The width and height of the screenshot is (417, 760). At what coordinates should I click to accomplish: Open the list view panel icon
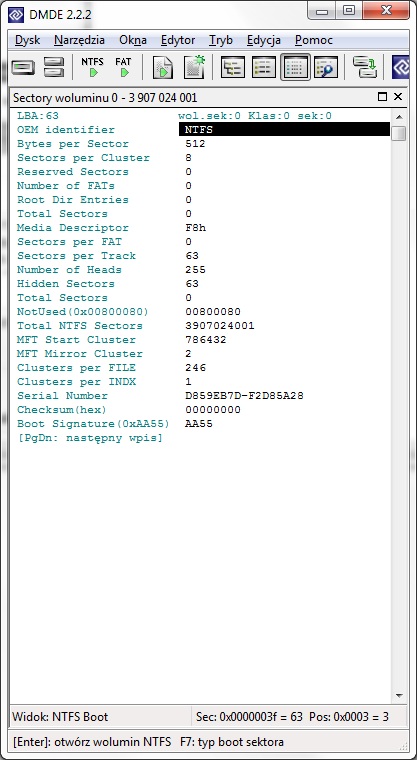264,67
